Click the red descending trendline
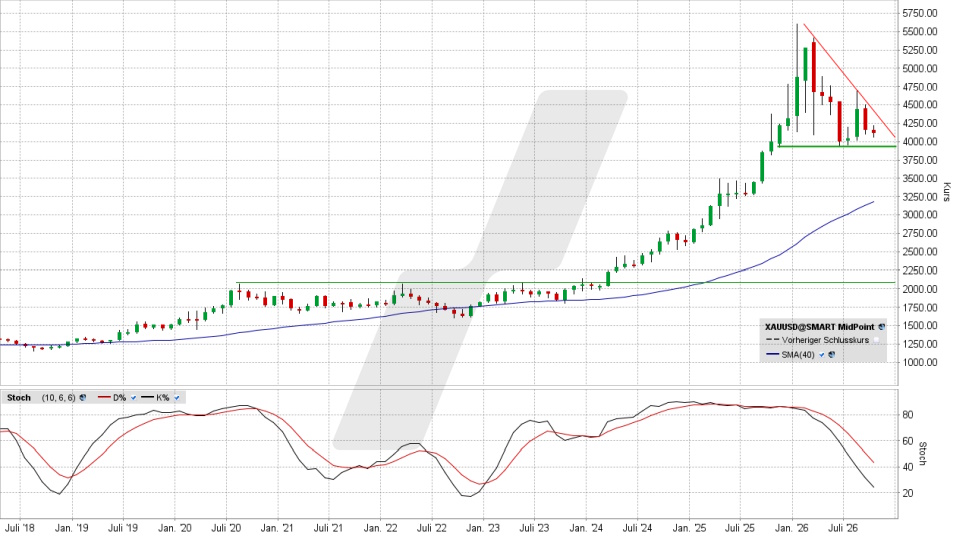 point(850,81)
